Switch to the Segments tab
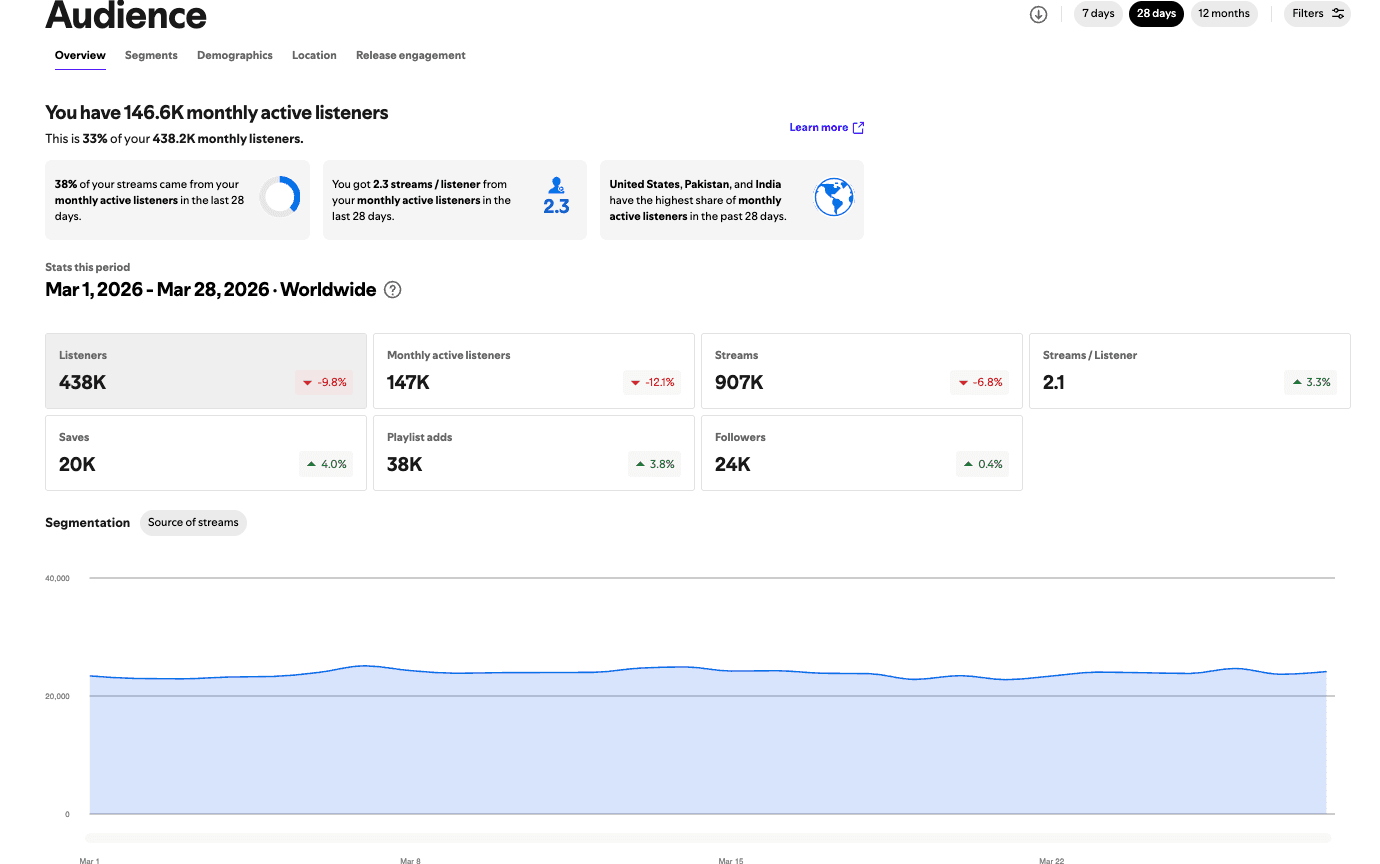This screenshot has height=864, width=1380. (x=151, y=56)
